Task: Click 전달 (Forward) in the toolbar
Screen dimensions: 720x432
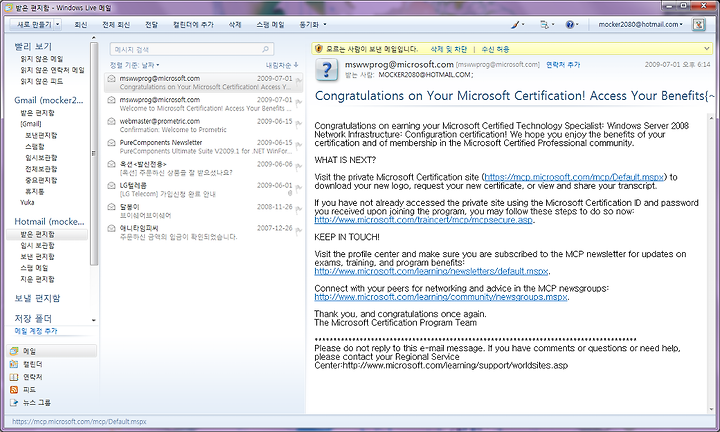Action: [152, 24]
